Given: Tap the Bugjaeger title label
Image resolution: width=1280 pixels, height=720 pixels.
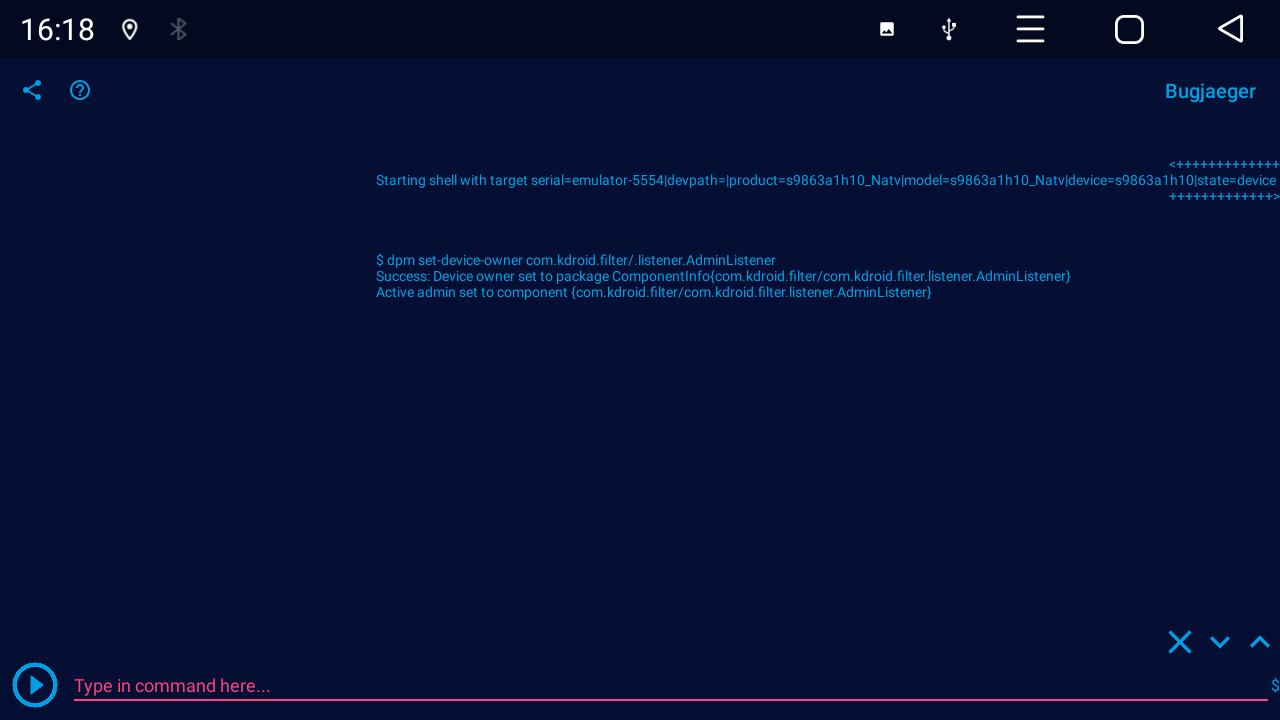Looking at the screenshot, I should (x=1210, y=91).
